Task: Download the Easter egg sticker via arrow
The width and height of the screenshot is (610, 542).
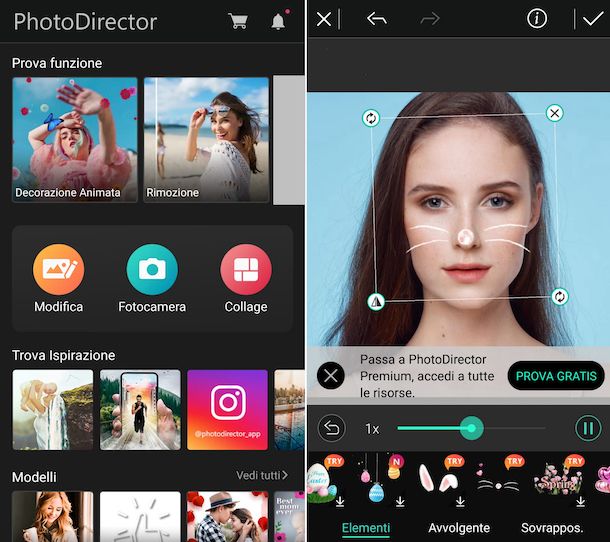Action: pyautogui.click(x=340, y=502)
